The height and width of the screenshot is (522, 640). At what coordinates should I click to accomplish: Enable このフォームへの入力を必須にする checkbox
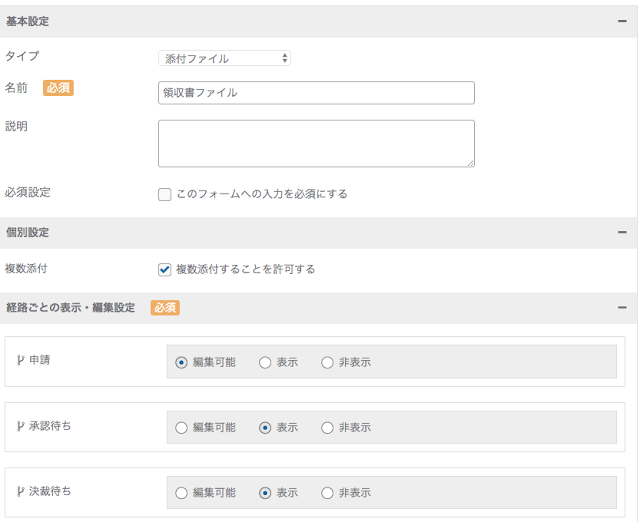[164, 194]
